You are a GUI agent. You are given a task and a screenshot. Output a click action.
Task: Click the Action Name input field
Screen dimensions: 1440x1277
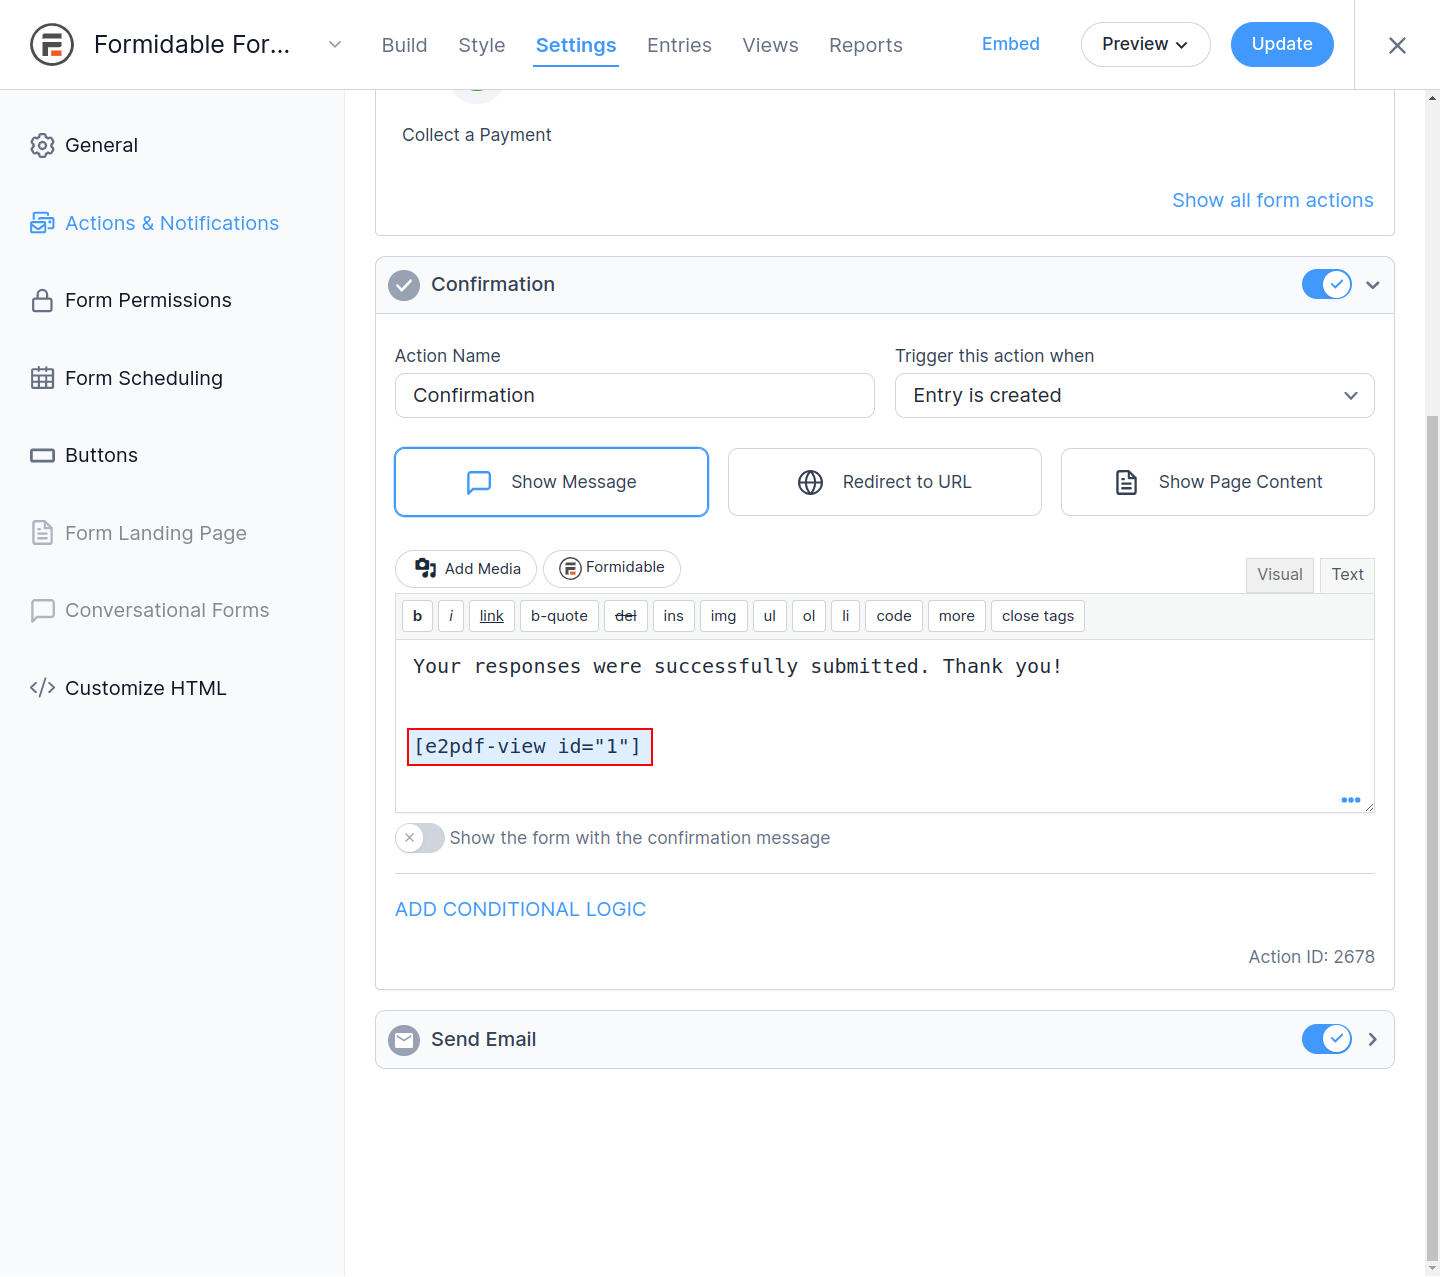click(634, 396)
